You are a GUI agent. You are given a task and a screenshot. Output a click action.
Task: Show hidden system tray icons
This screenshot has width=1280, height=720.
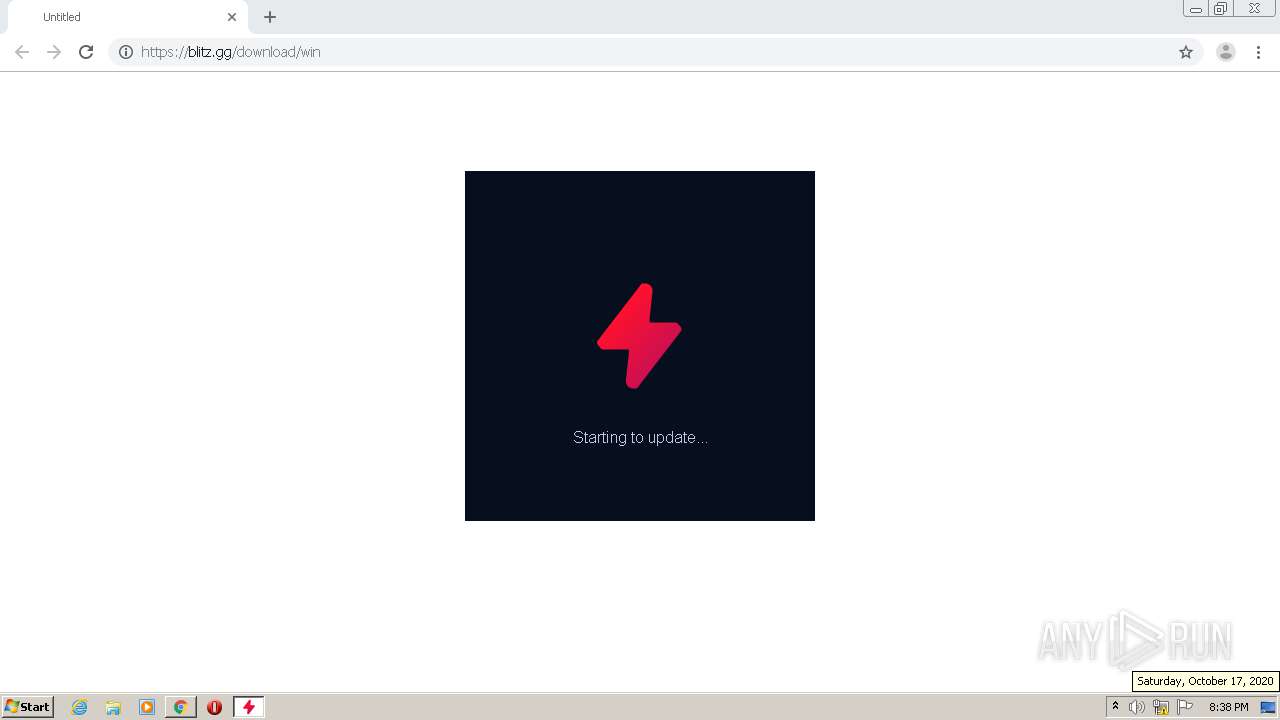[x=1116, y=707]
